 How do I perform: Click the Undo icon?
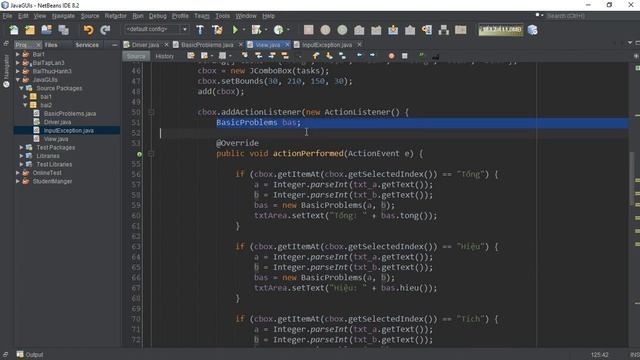tap(88, 30)
